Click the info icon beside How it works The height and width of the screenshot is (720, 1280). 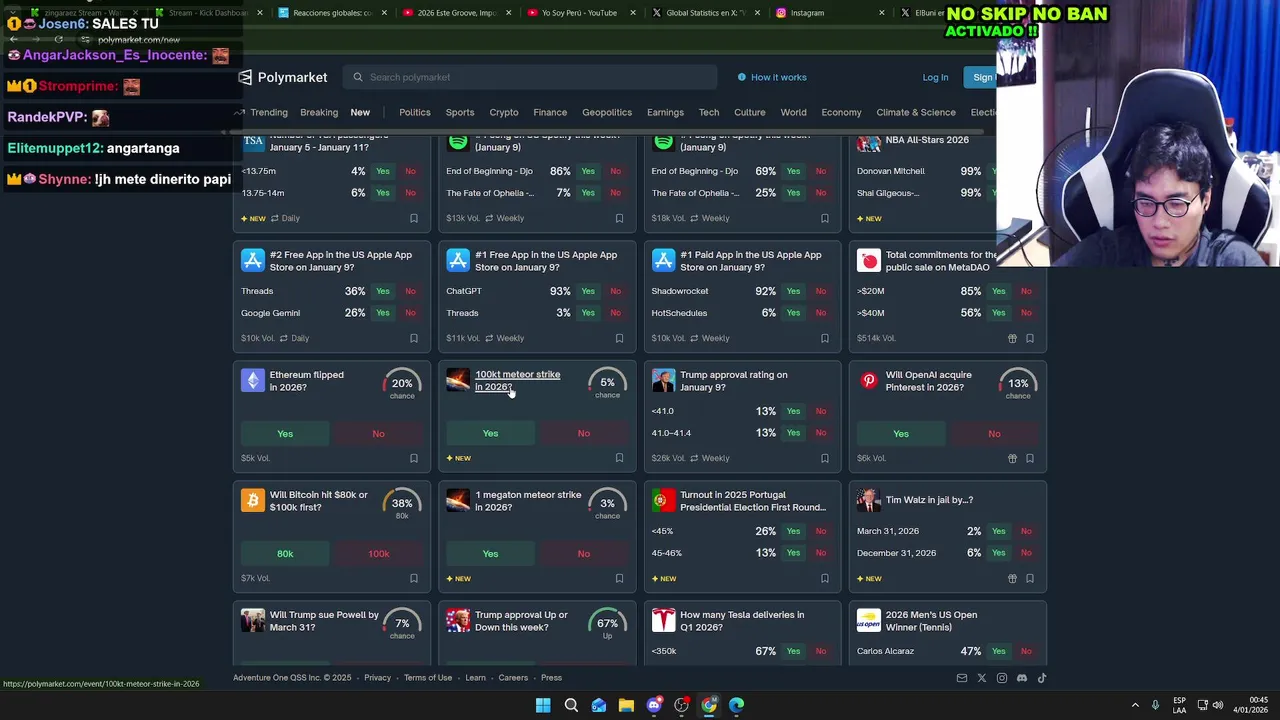(x=742, y=77)
